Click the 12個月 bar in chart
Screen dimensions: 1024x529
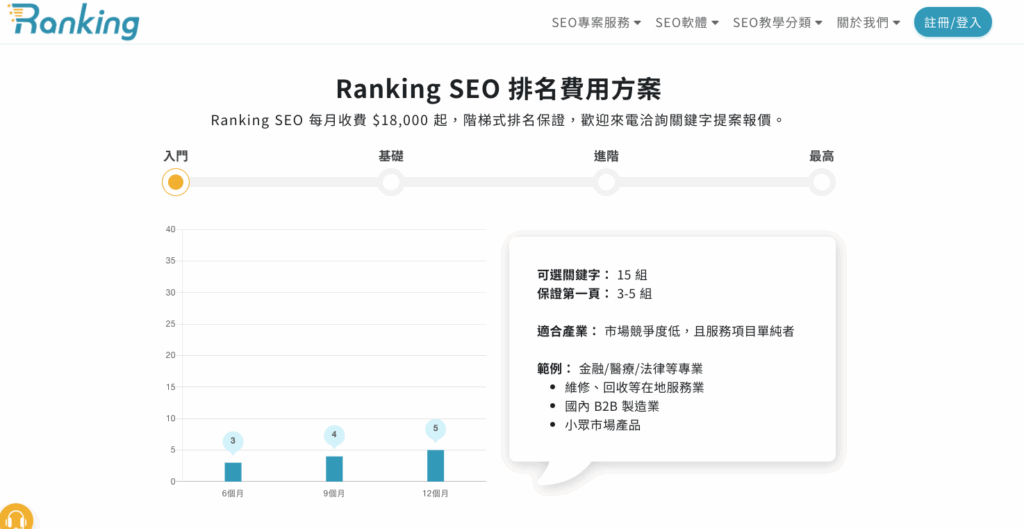point(435,466)
